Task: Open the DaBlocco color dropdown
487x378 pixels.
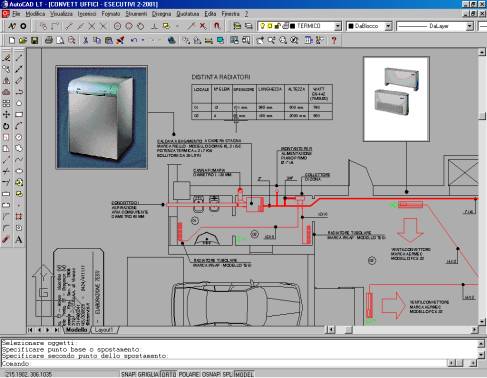Action: pyautogui.click(x=388, y=26)
